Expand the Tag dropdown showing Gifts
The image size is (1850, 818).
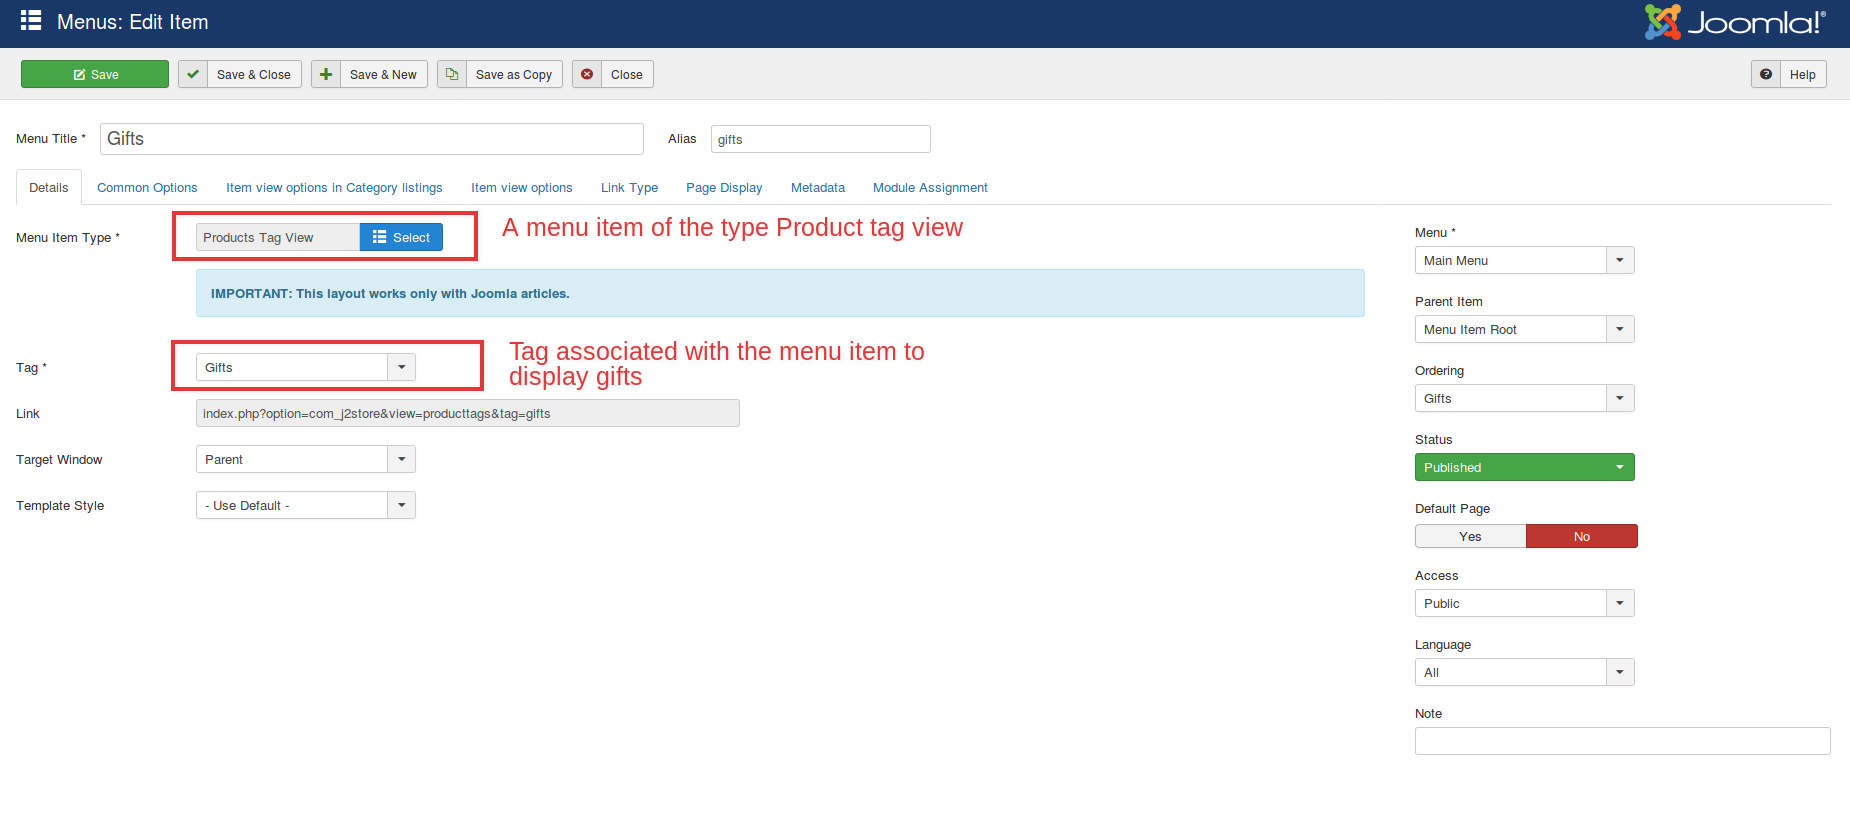401,368
